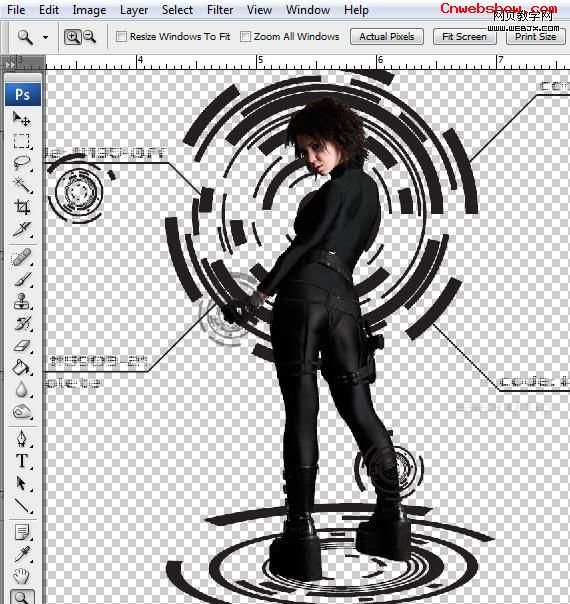Open the View menu
The image size is (570, 604).
[x=259, y=10]
